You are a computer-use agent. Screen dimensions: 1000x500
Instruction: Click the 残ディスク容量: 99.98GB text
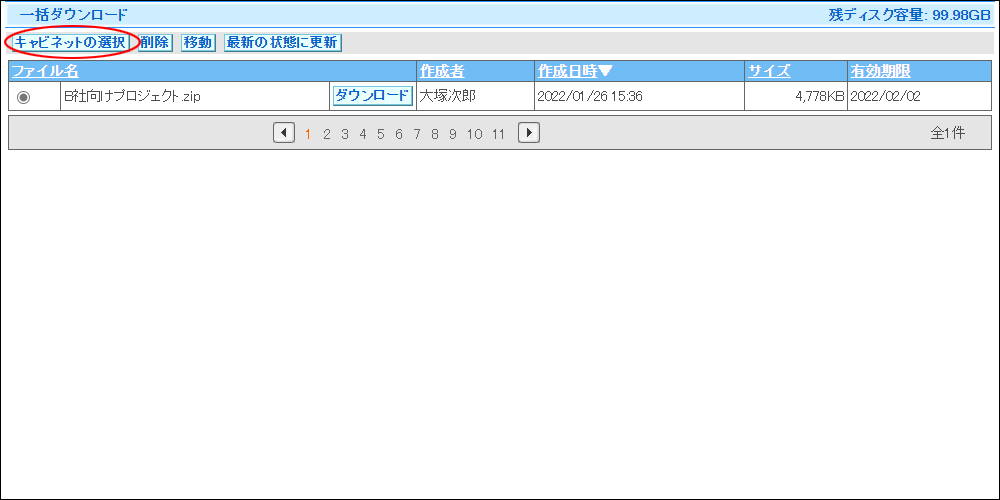(x=909, y=15)
